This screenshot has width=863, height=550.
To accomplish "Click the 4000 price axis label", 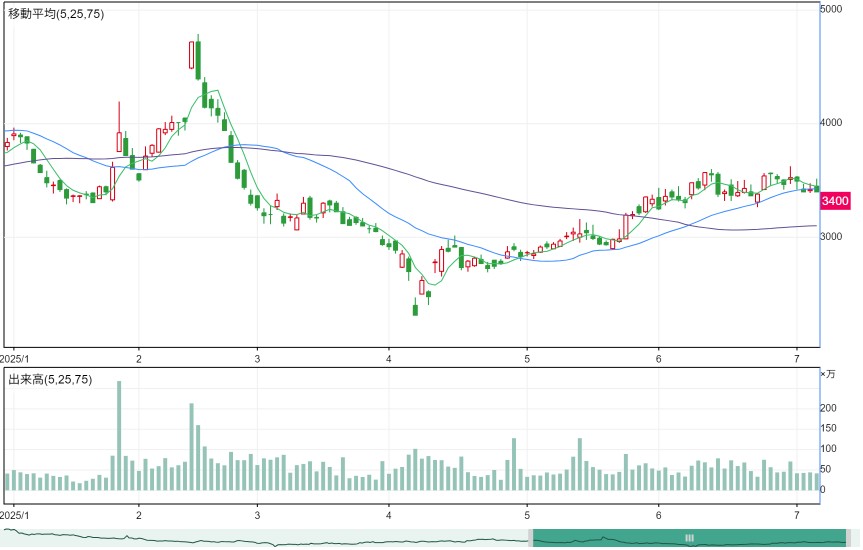I will pyautogui.click(x=831, y=122).
